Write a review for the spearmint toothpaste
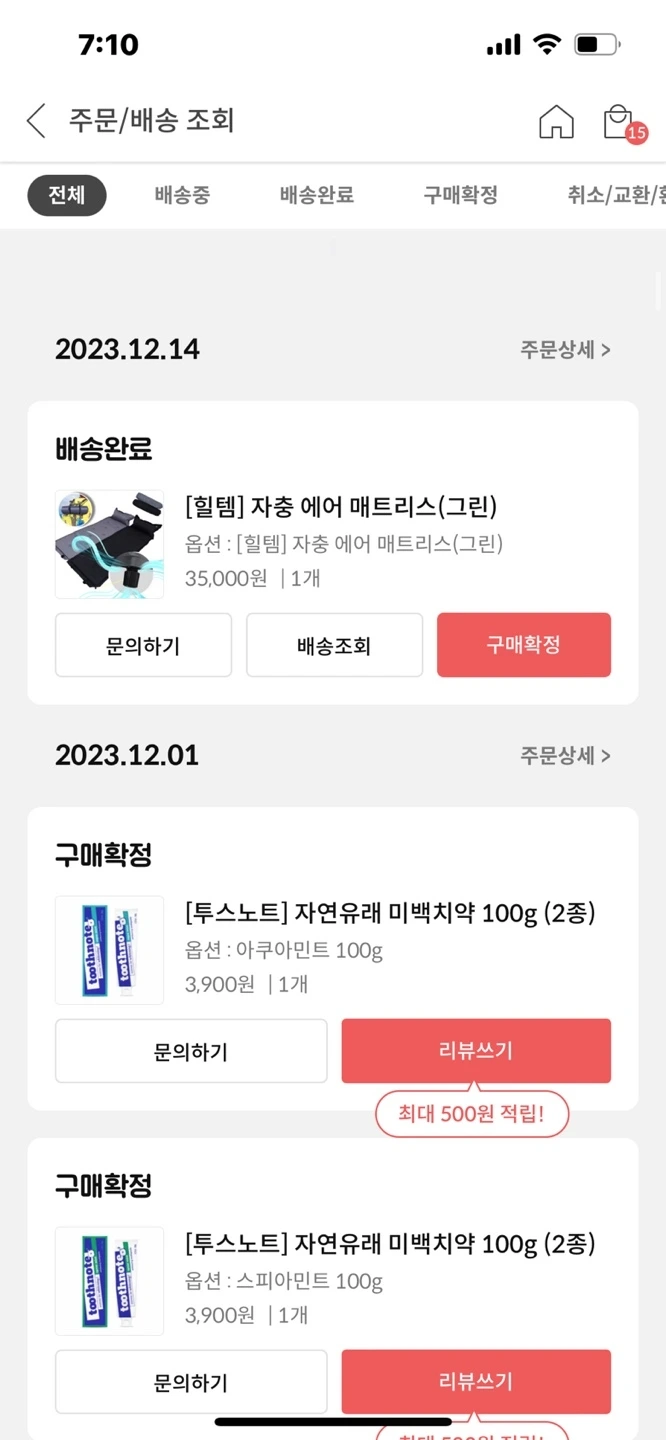This screenshot has height=1440, width=666. point(476,1381)
